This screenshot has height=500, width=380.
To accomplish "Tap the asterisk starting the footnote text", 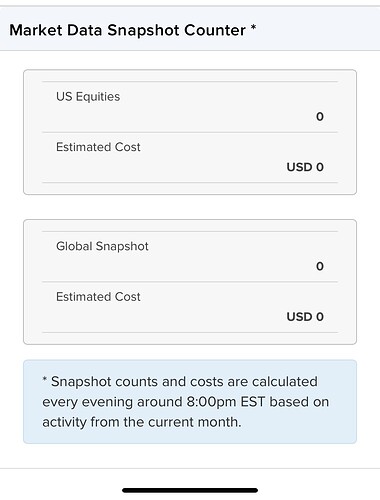I will pos(45,379).
